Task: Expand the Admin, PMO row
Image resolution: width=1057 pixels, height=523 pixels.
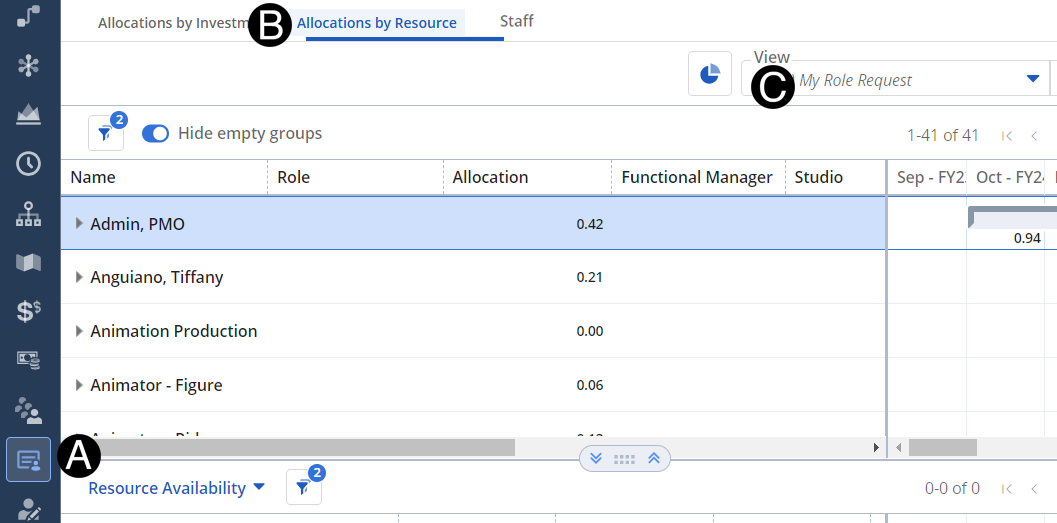Action: tap(79, 223)
